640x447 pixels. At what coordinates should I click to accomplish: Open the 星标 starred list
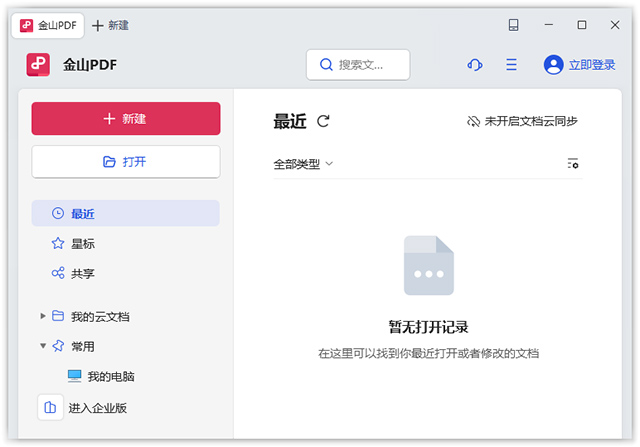[x=83, y=244]
